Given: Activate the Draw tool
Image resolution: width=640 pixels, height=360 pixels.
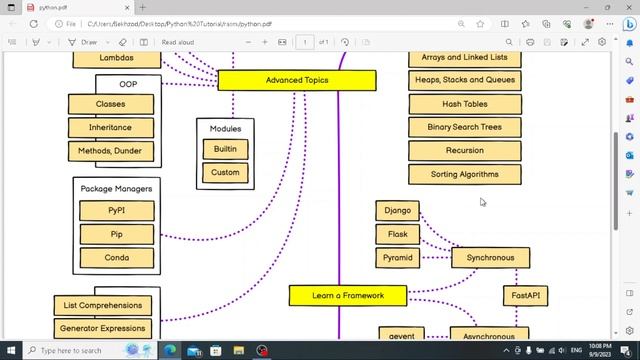Looking at the screenshot, I should (x=83, y=42).
